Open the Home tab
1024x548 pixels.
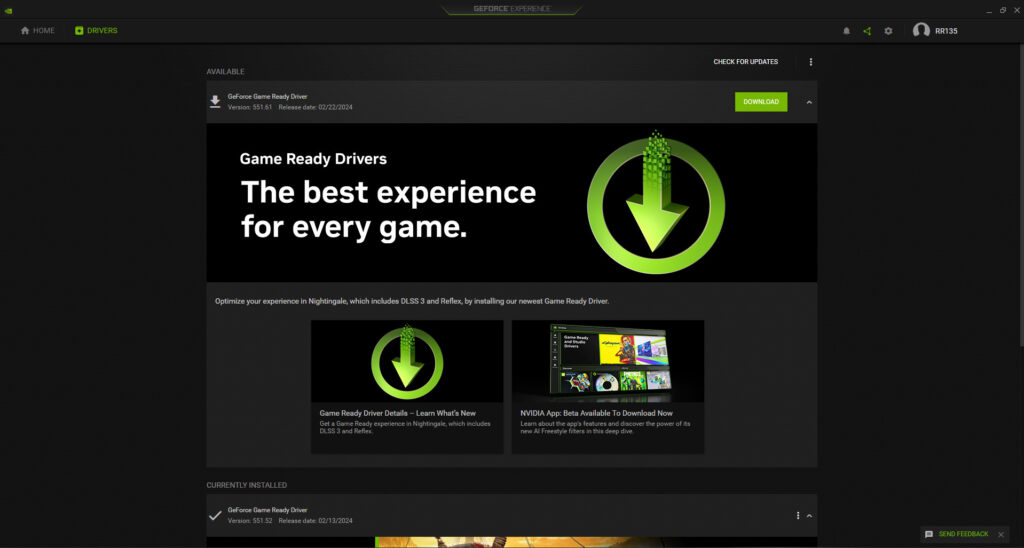tap(37, 31)
